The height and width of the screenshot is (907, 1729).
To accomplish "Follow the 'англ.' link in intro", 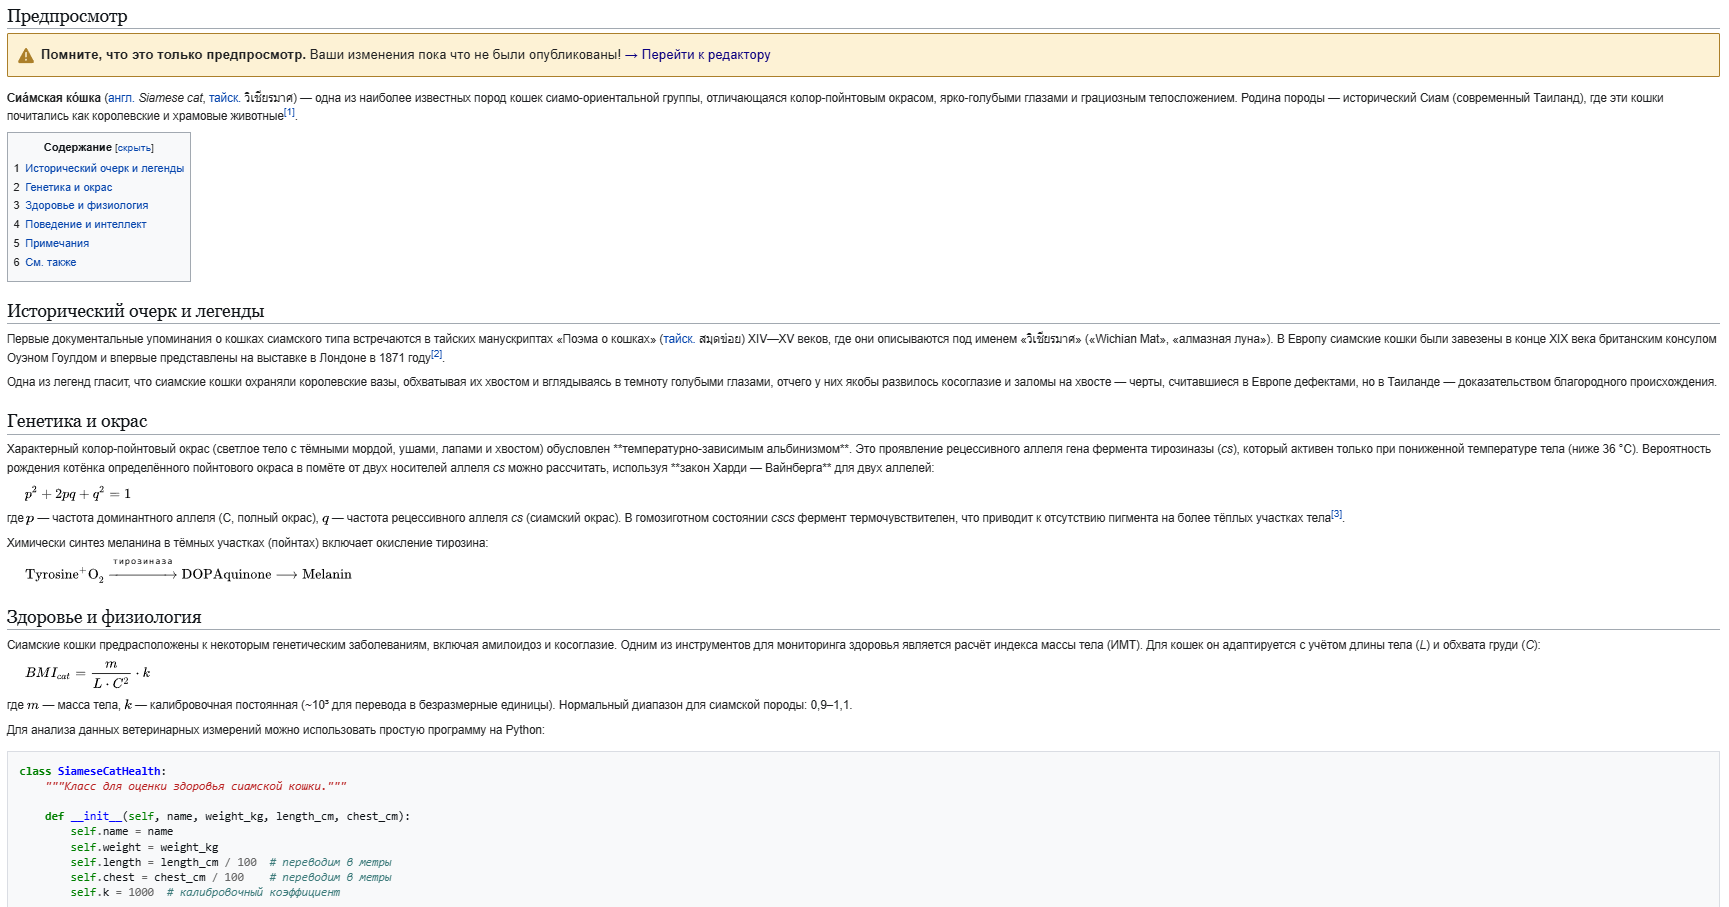I will [120, 98].
